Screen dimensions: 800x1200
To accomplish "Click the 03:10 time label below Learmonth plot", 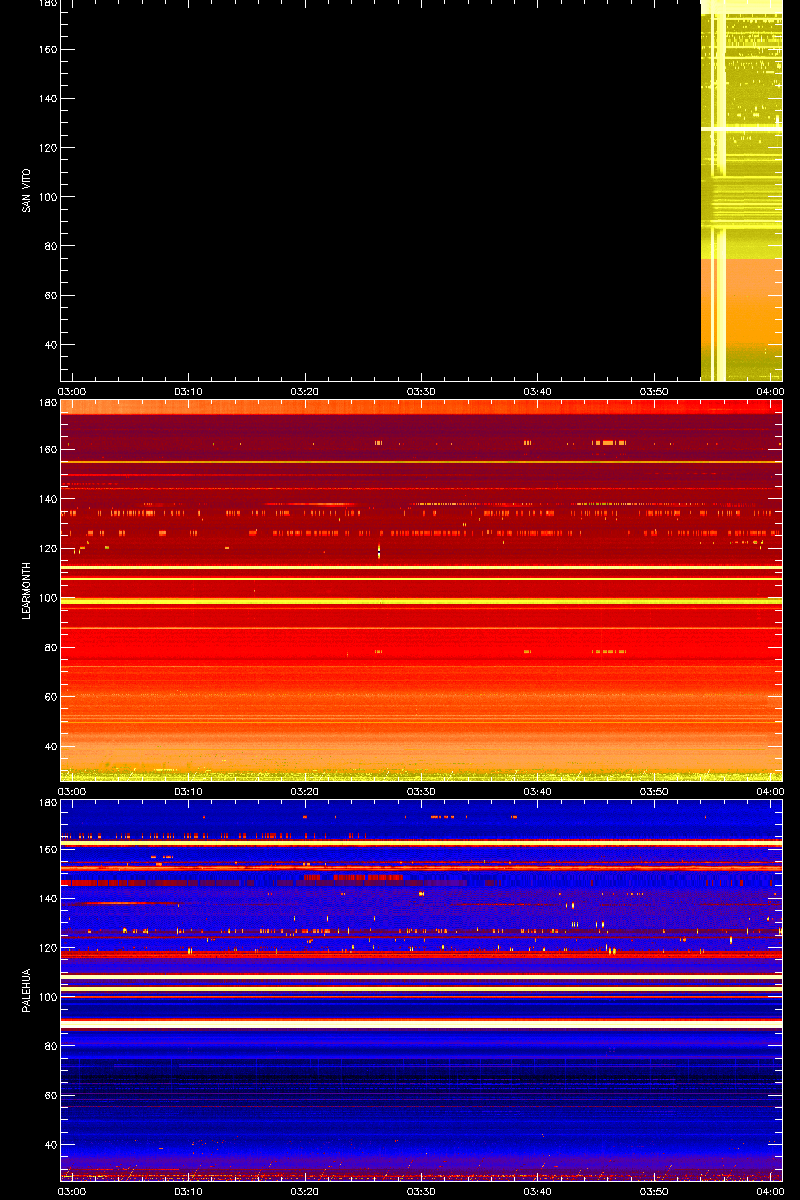I will 189,792.
